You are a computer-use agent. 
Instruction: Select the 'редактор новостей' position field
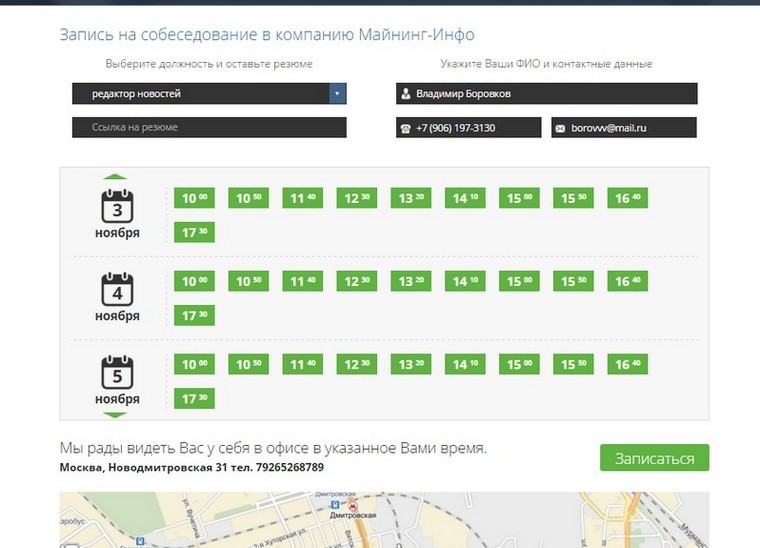click(x=209, y=94)
